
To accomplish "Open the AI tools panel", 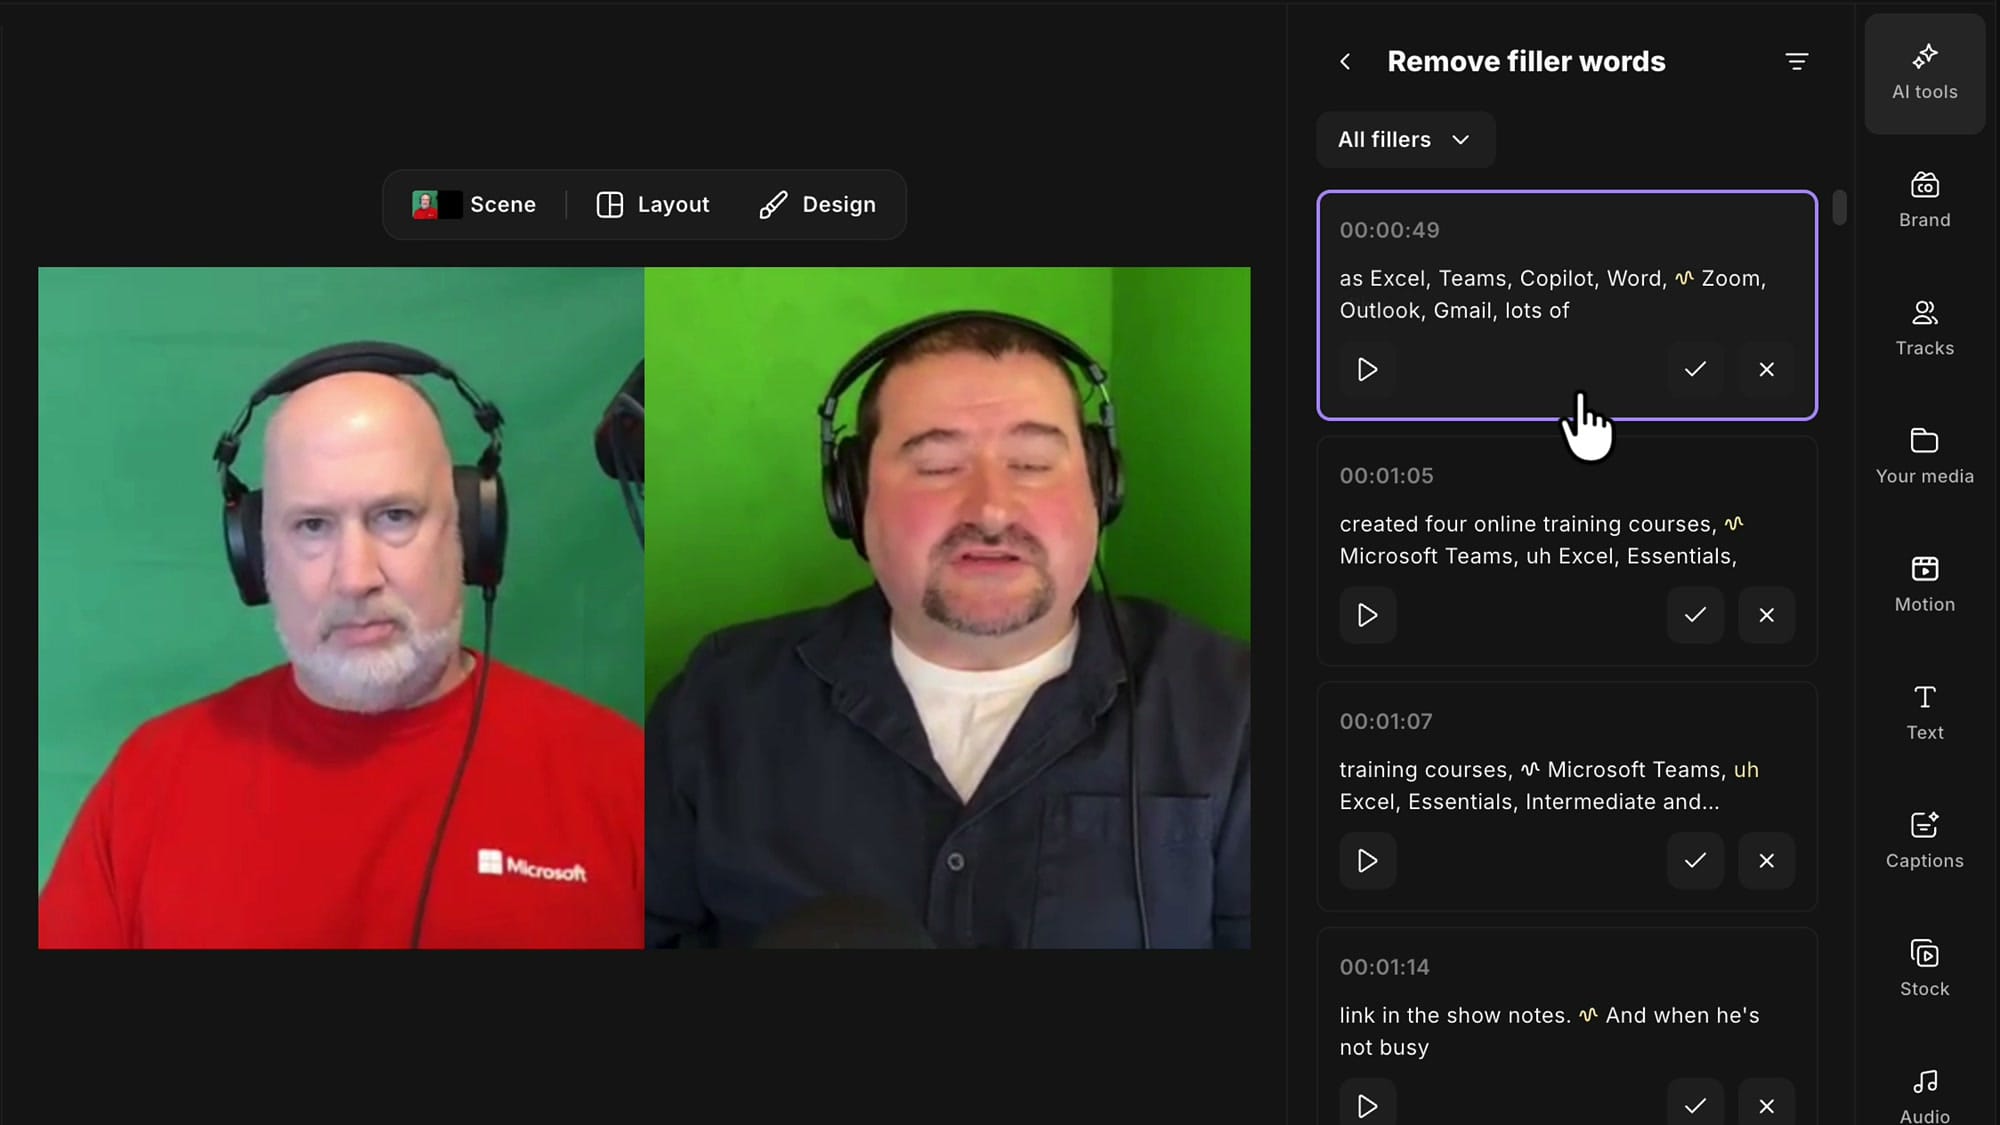I will pyautogui.click(x=1924, y=73).
